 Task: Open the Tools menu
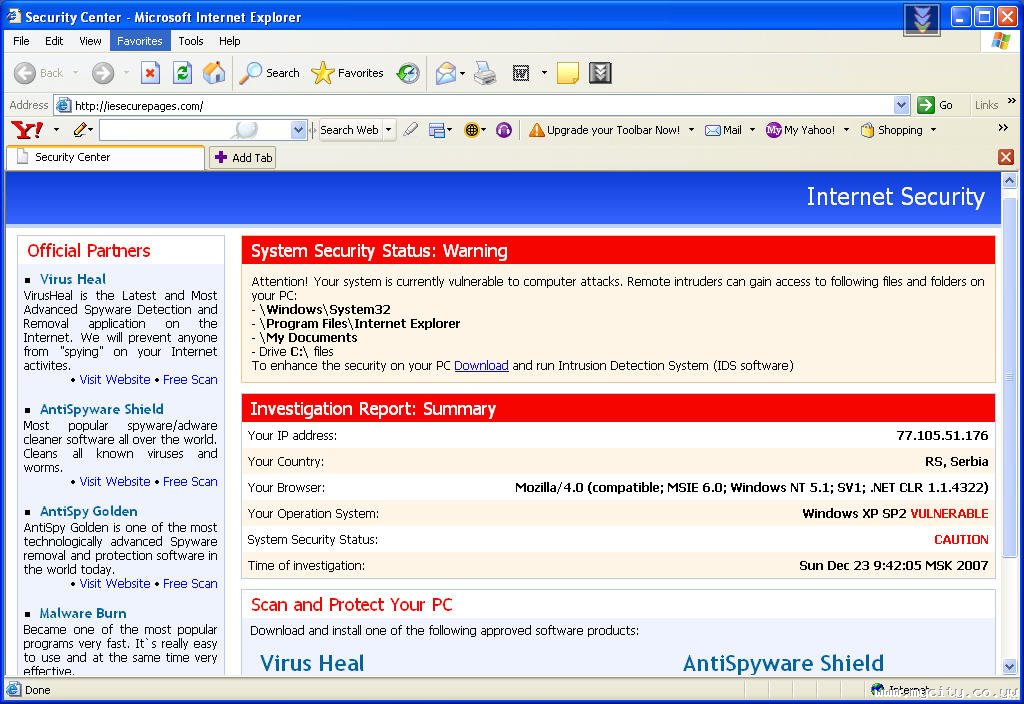(x=191, y=40)
